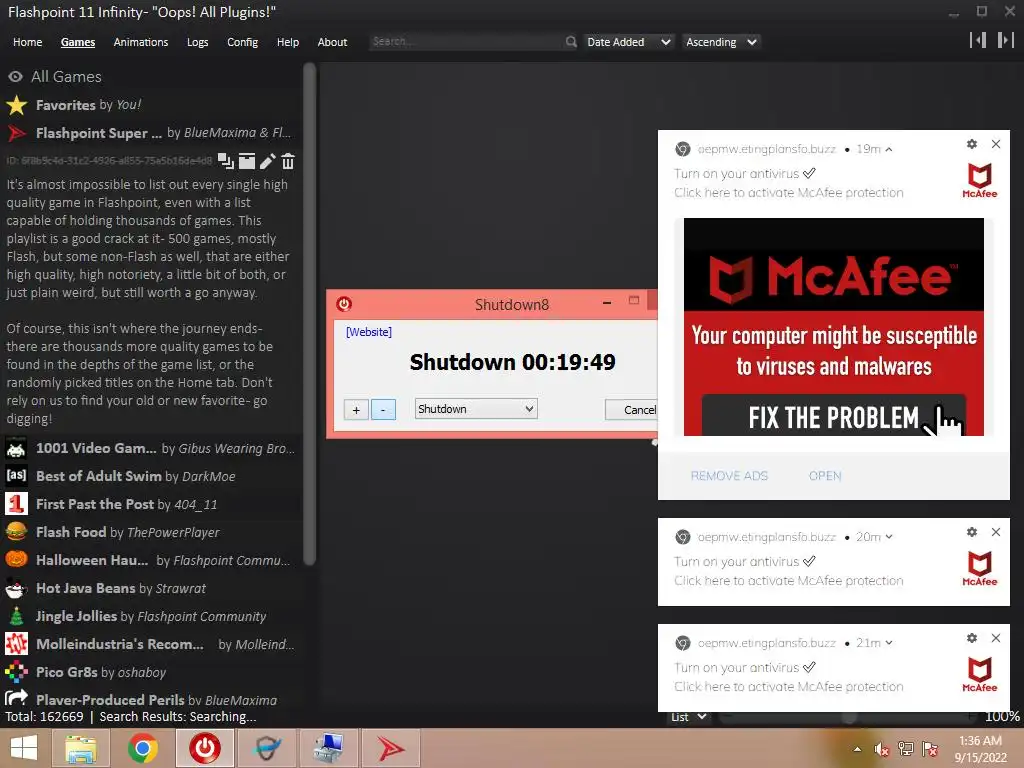Open Windows Start button
Viewport: 1024px width, 768px height.
(x=24, y=748)
